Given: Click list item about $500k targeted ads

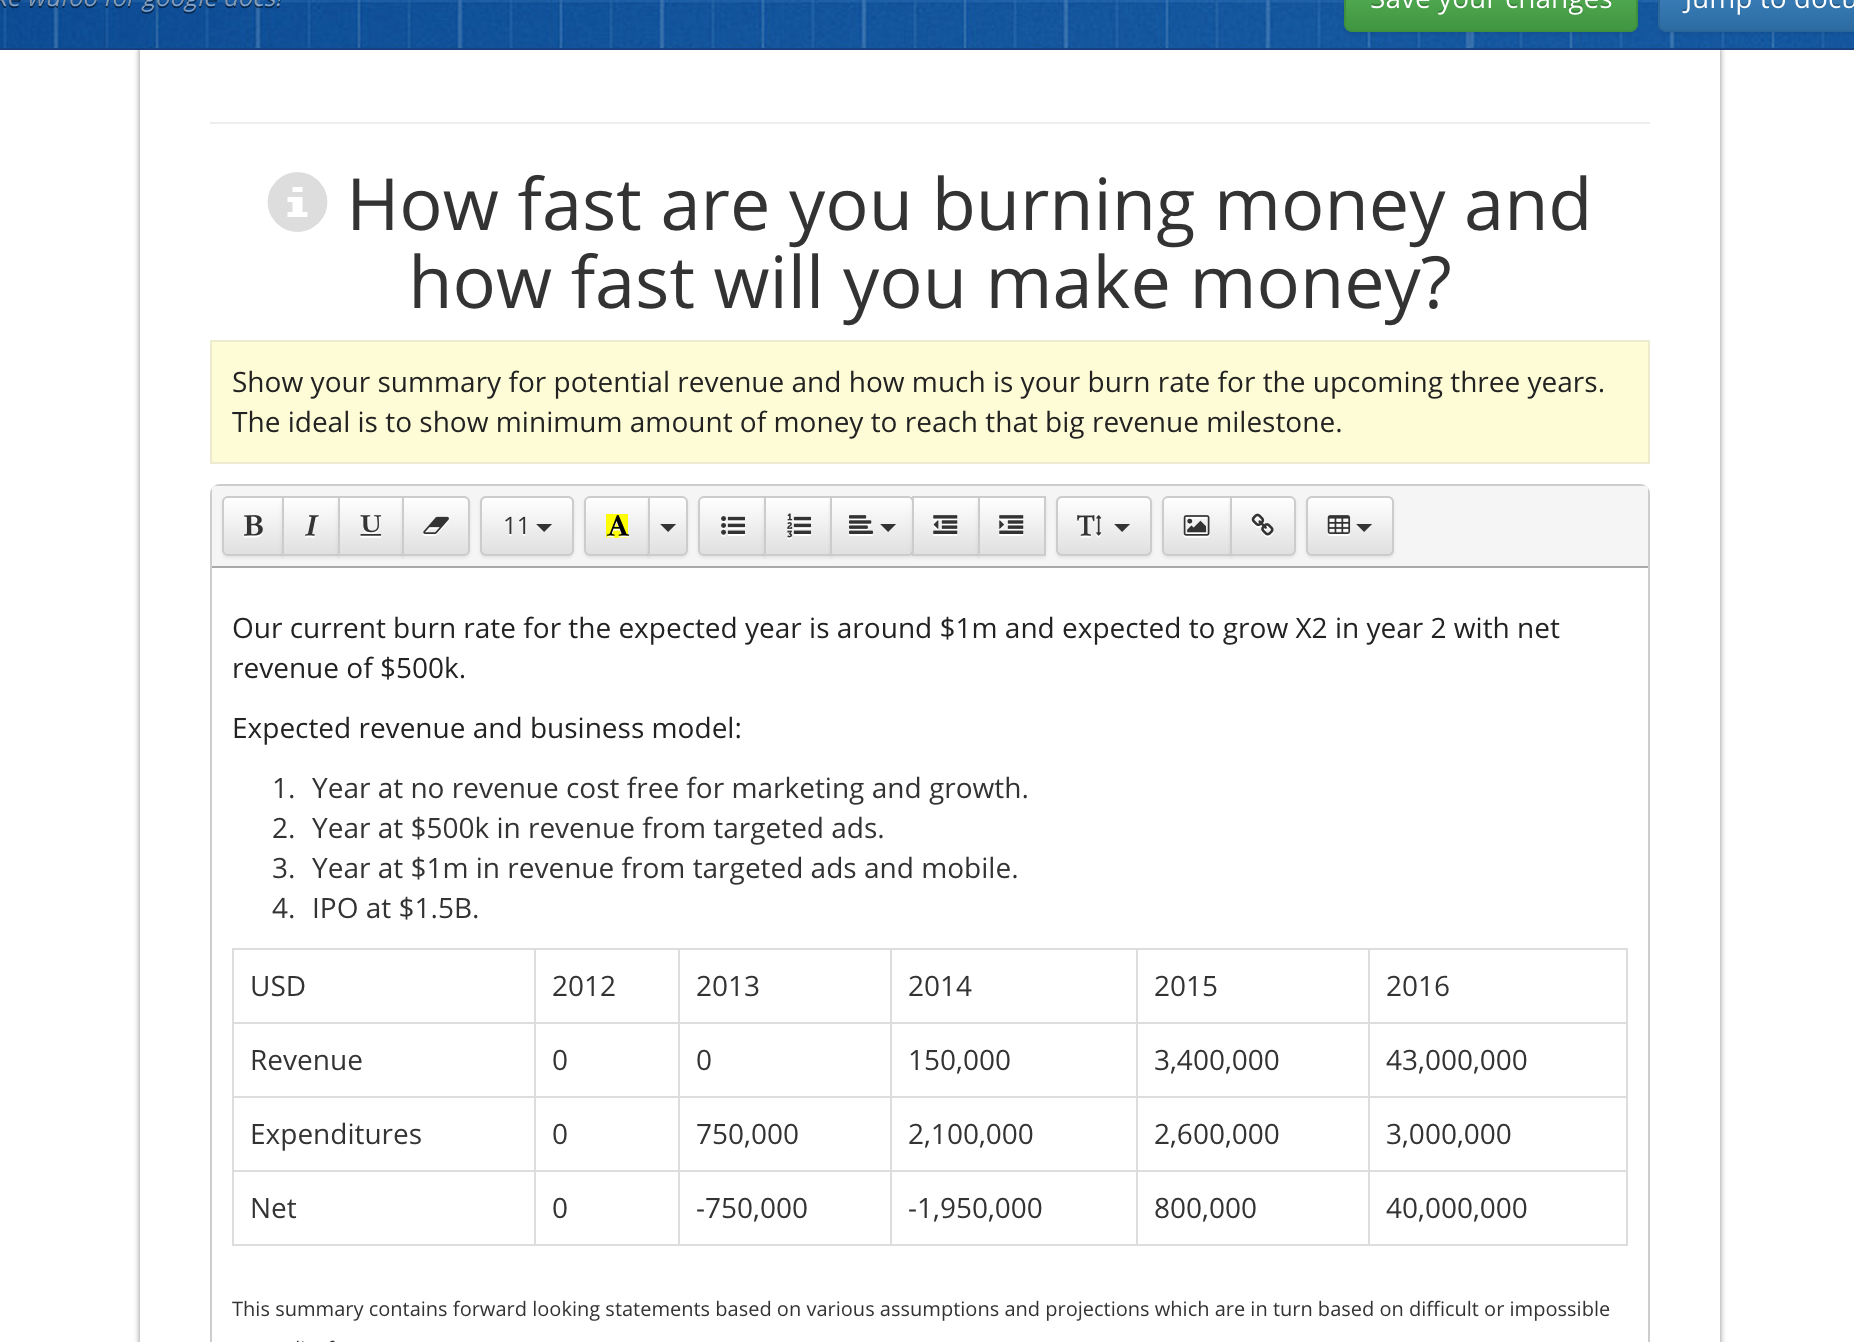Looking at the screenshot, I should pyautogui.click(x=598, y=828).
